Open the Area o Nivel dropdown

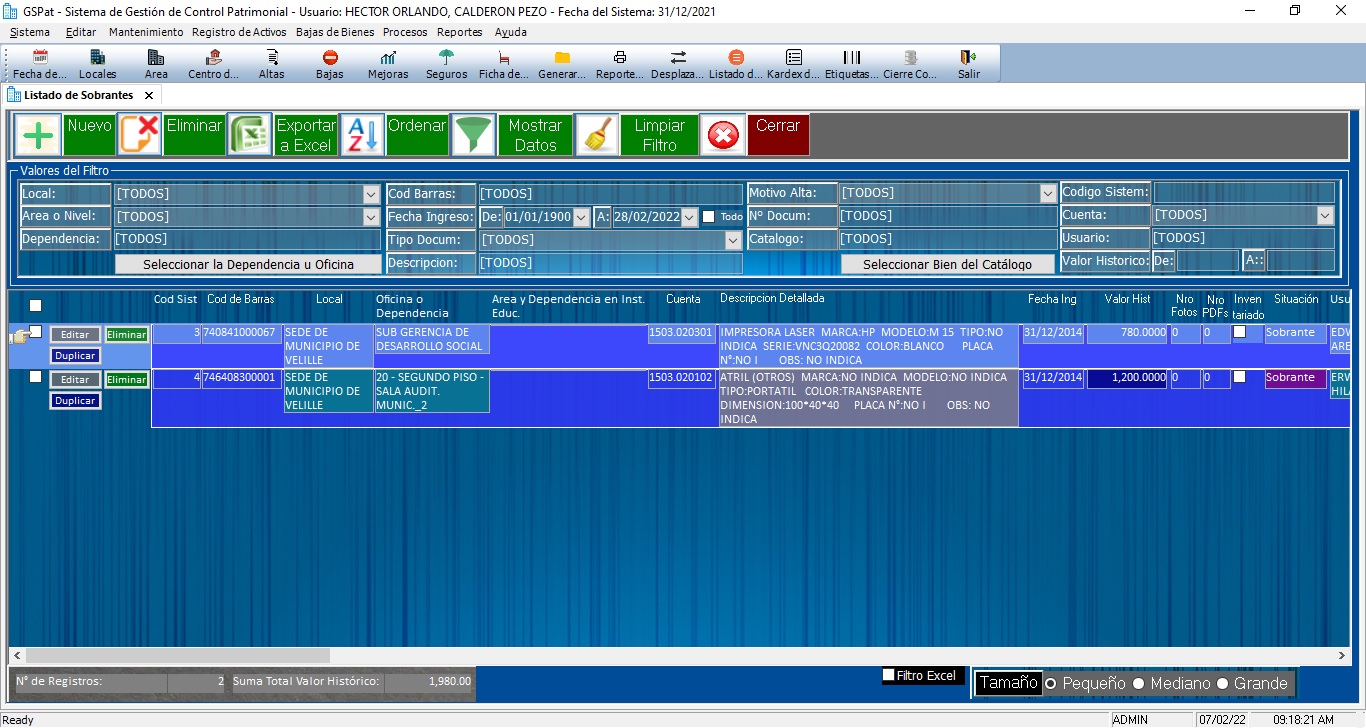(371, 216)
